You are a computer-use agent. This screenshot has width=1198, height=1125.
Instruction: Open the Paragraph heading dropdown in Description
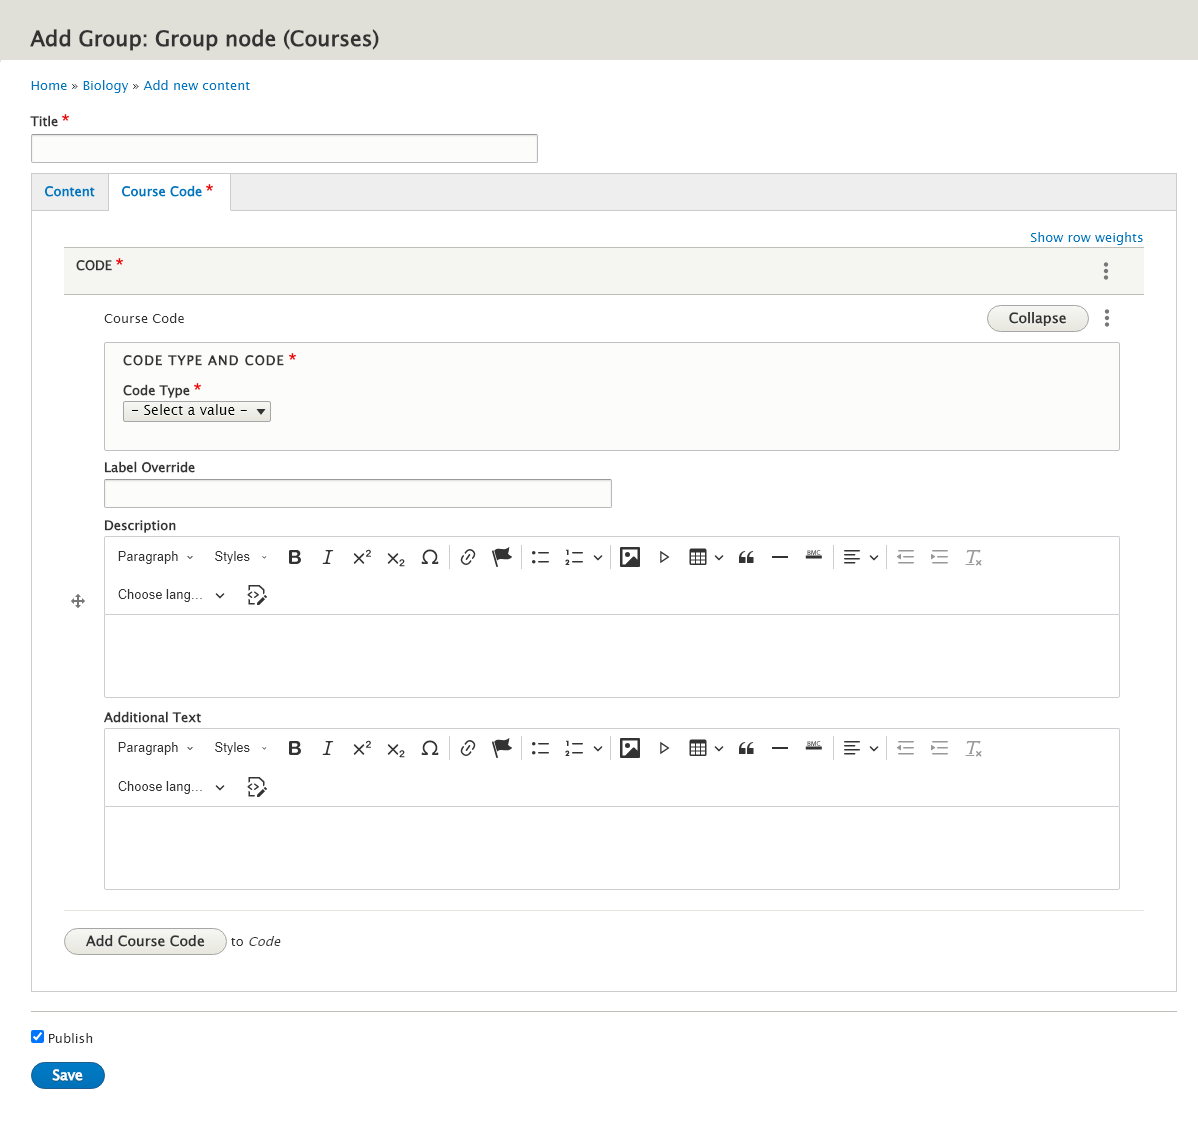click(x=155, y=557)
